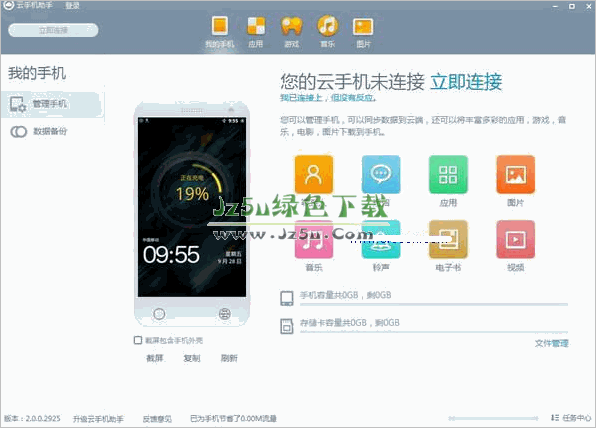This screenshot has height=428, width=596.
Task: Click the 刷新 refresh button
Action: tap(229, 358)
